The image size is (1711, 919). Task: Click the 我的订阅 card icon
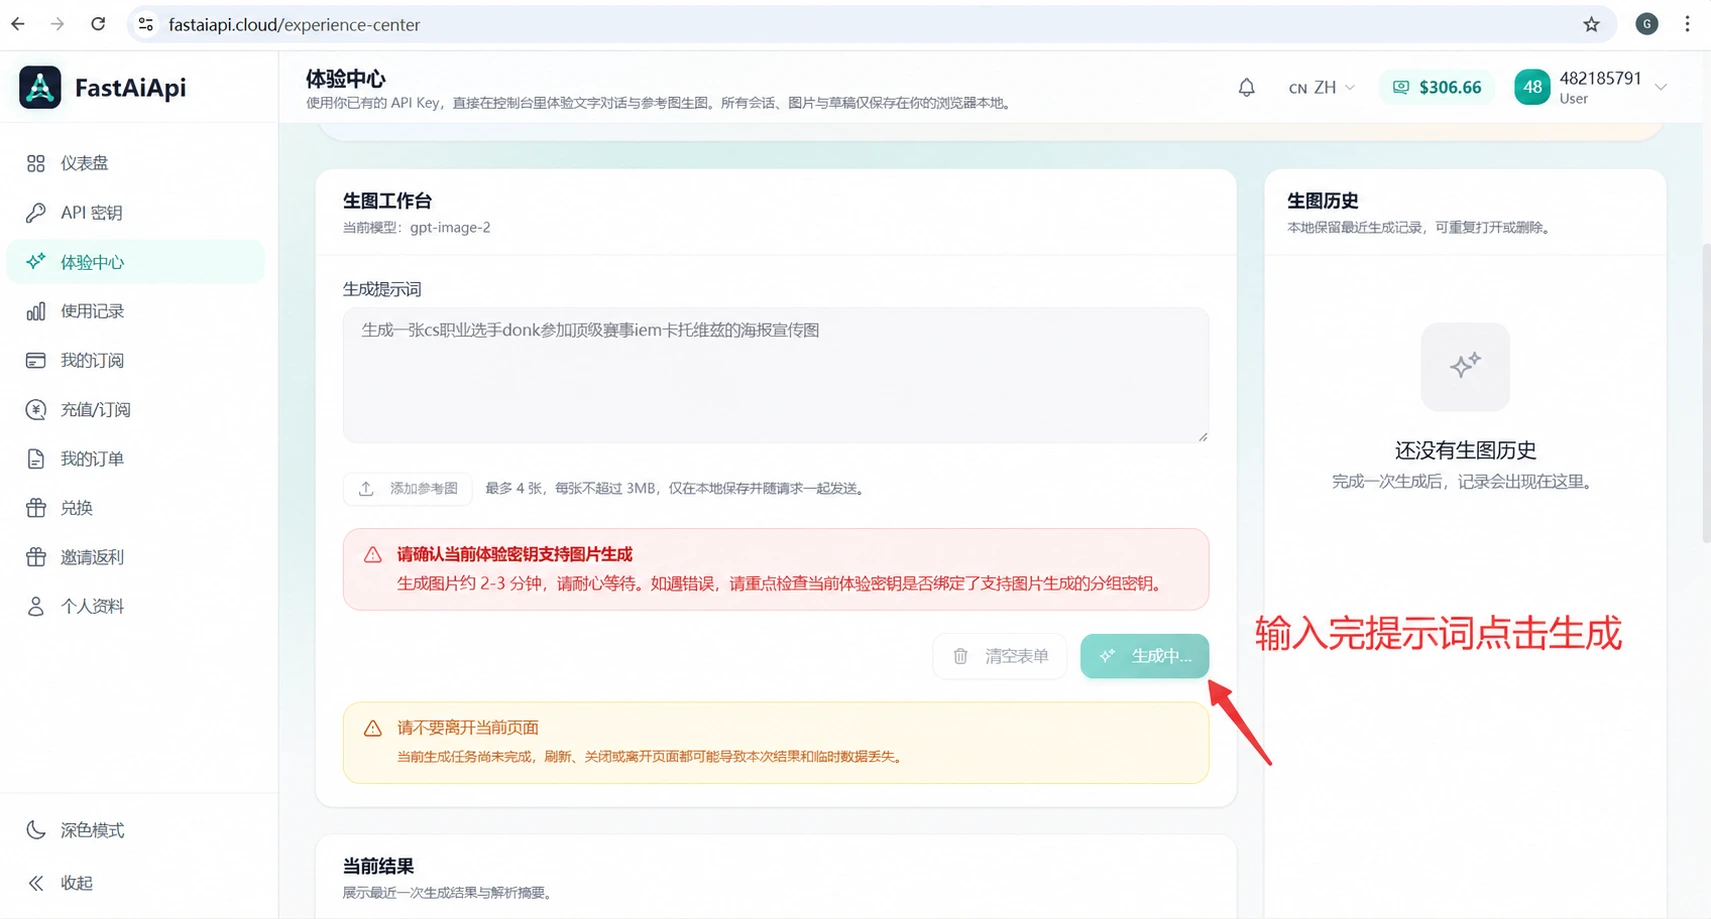tap(36, 360)
